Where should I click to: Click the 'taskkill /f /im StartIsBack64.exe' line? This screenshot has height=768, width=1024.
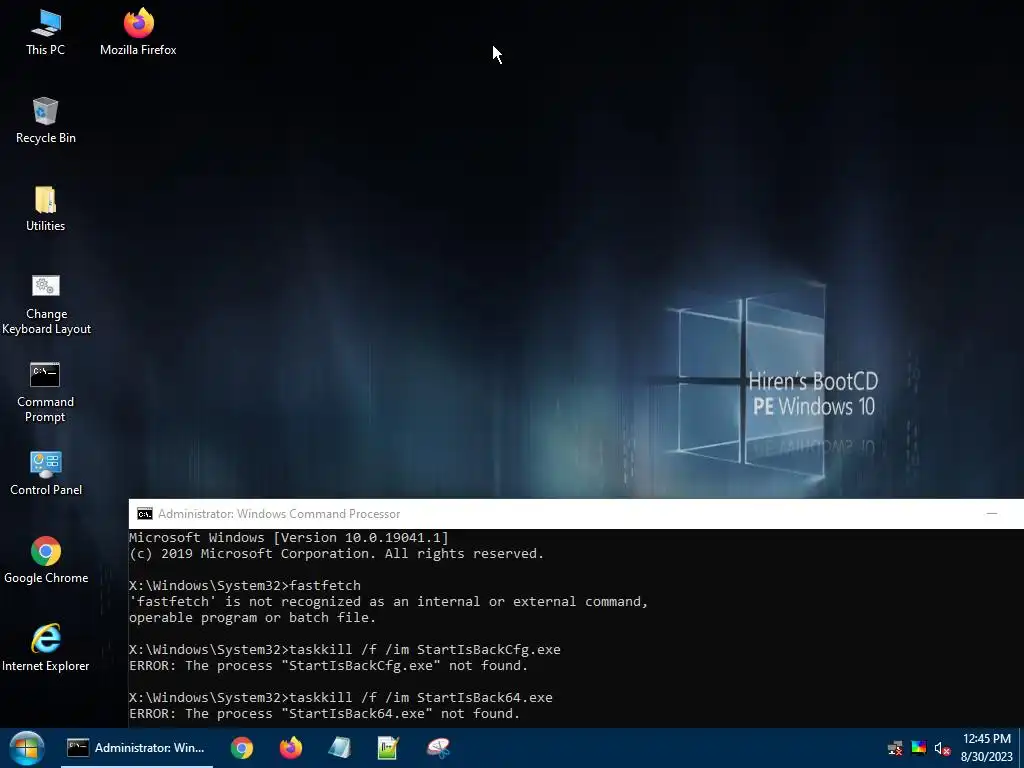pyautogui.click(x=421, y=697)
